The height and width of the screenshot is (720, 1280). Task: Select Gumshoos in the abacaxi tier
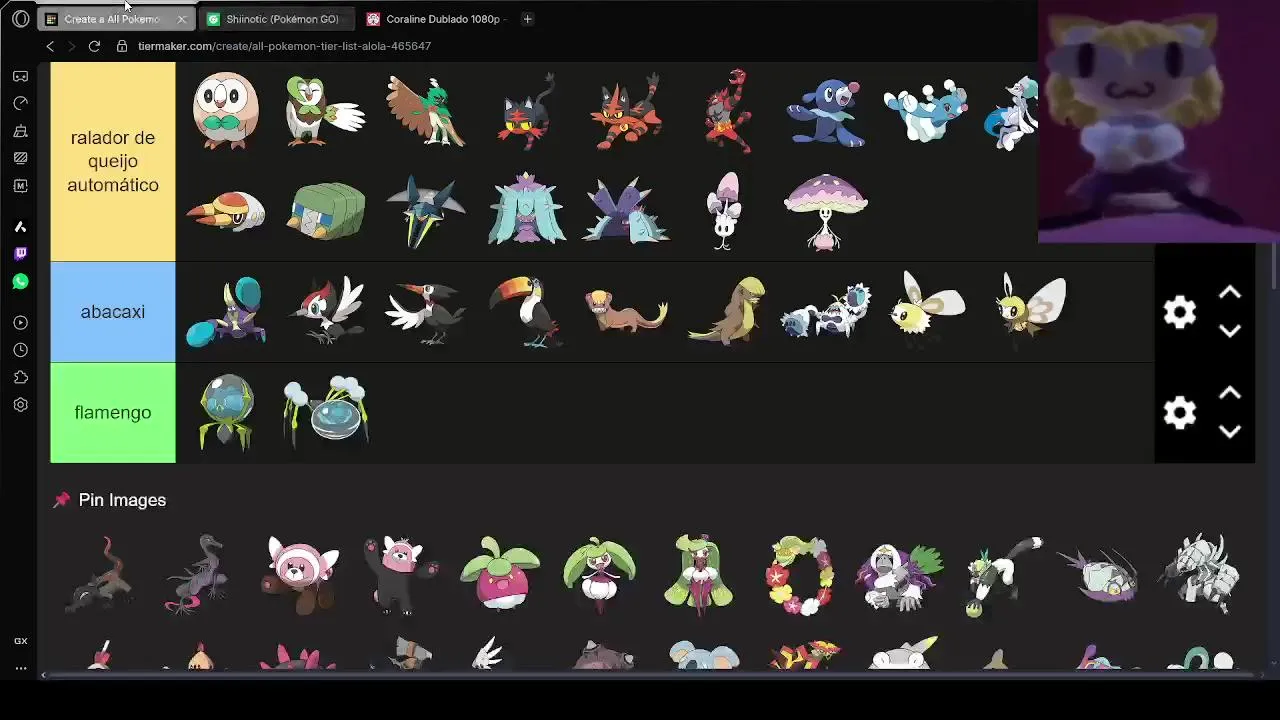click(x=728, y=312)
